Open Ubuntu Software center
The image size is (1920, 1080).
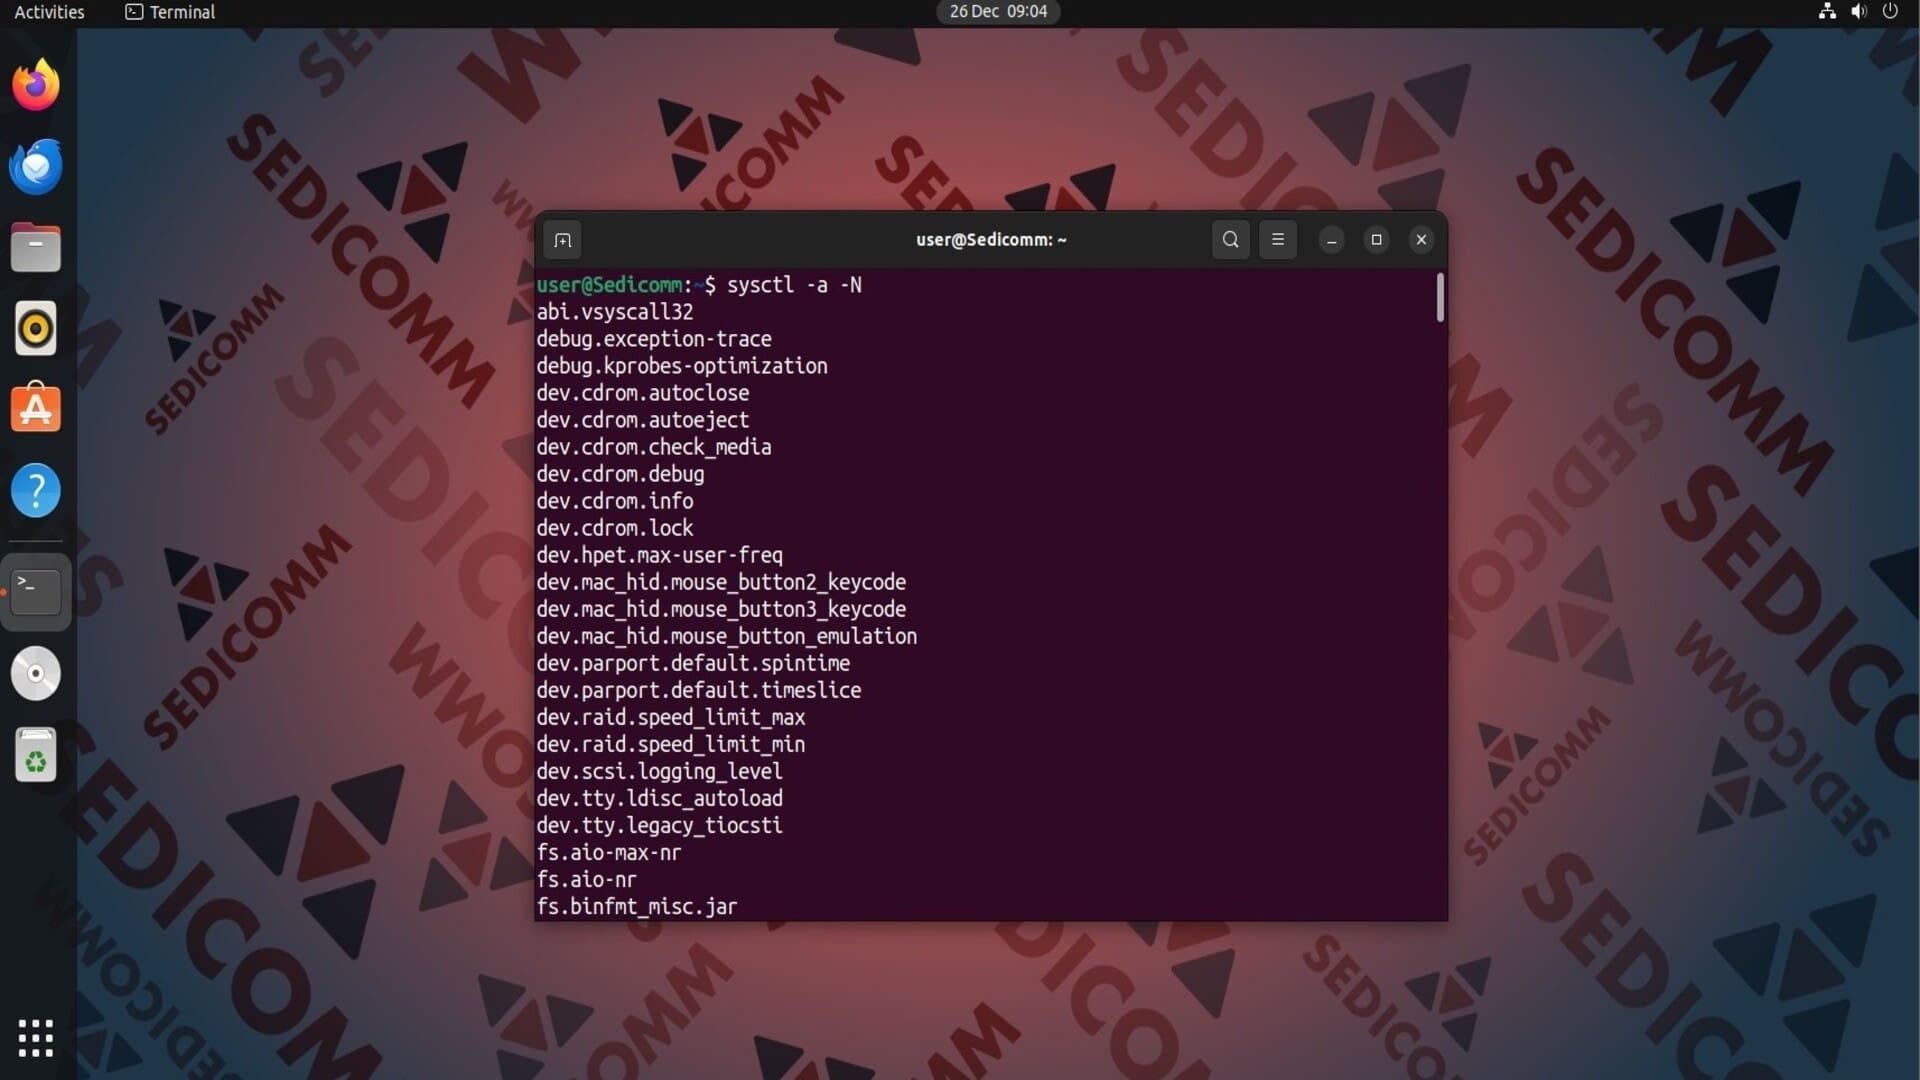(x=36, y=409)
